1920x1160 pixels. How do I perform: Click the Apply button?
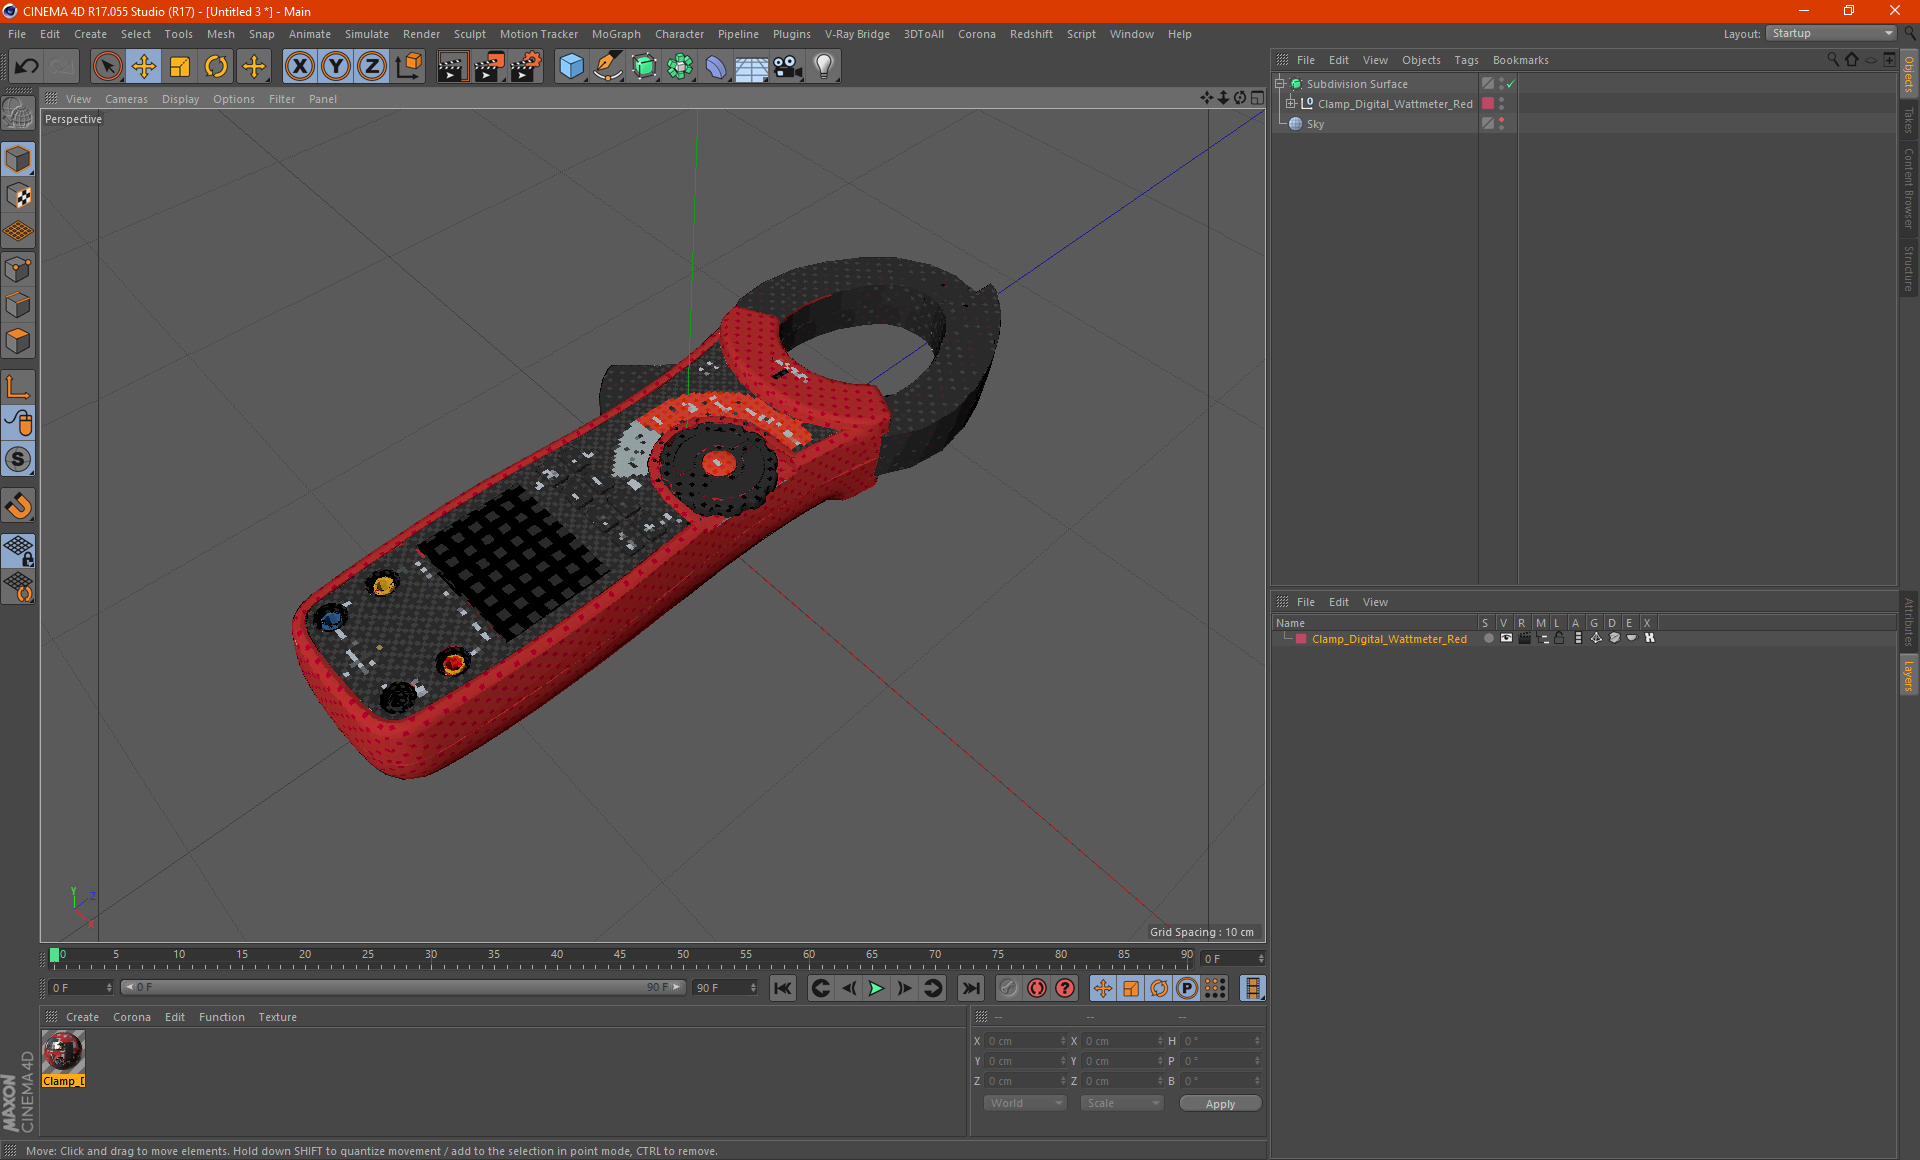point(1220,1104)
